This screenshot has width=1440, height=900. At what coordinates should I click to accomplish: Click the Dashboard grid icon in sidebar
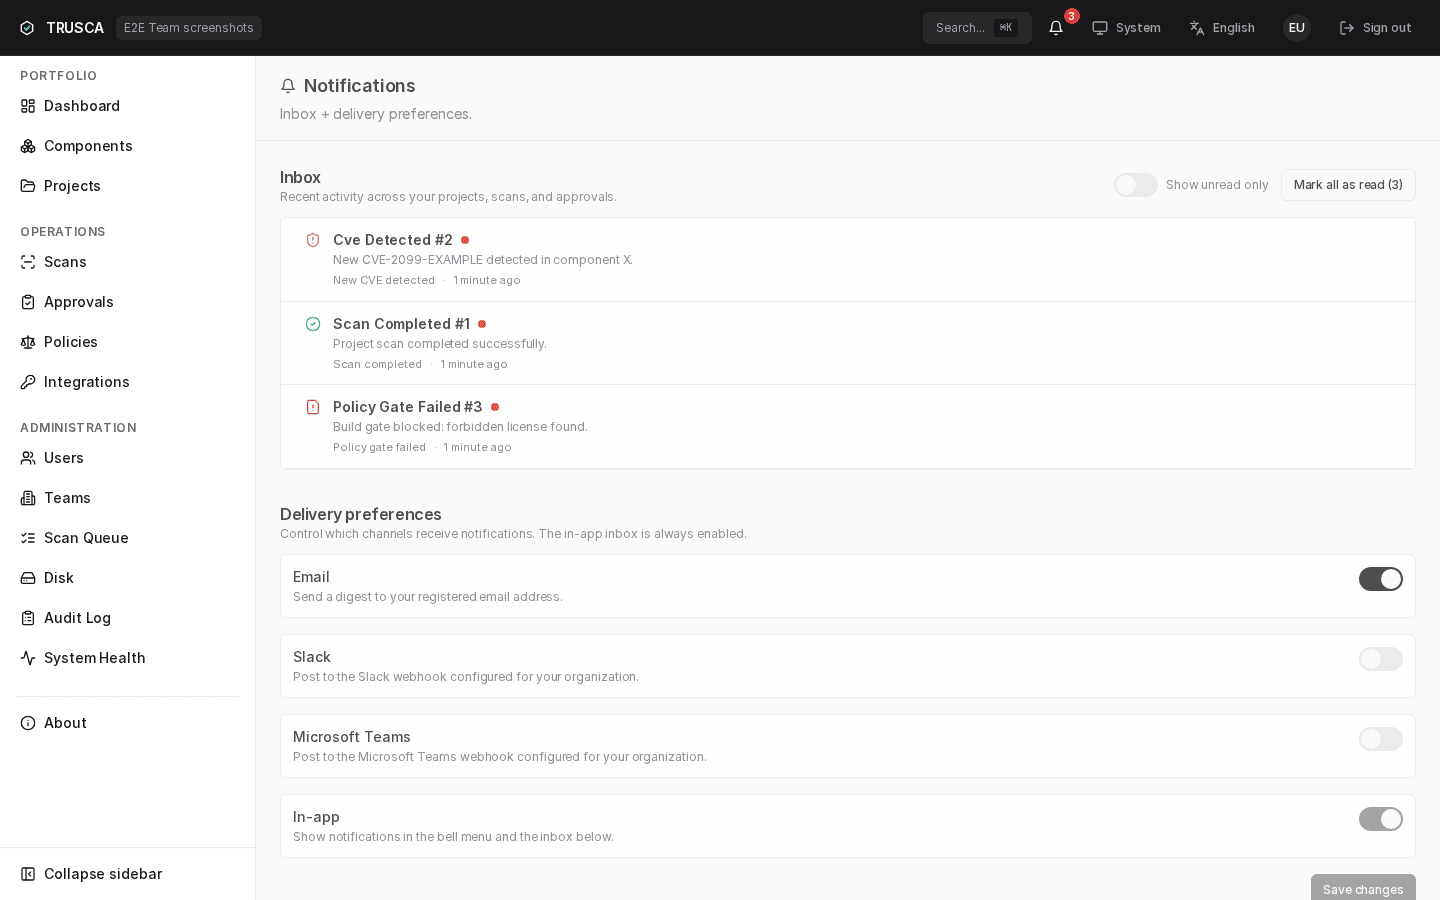tap(28, 106)
